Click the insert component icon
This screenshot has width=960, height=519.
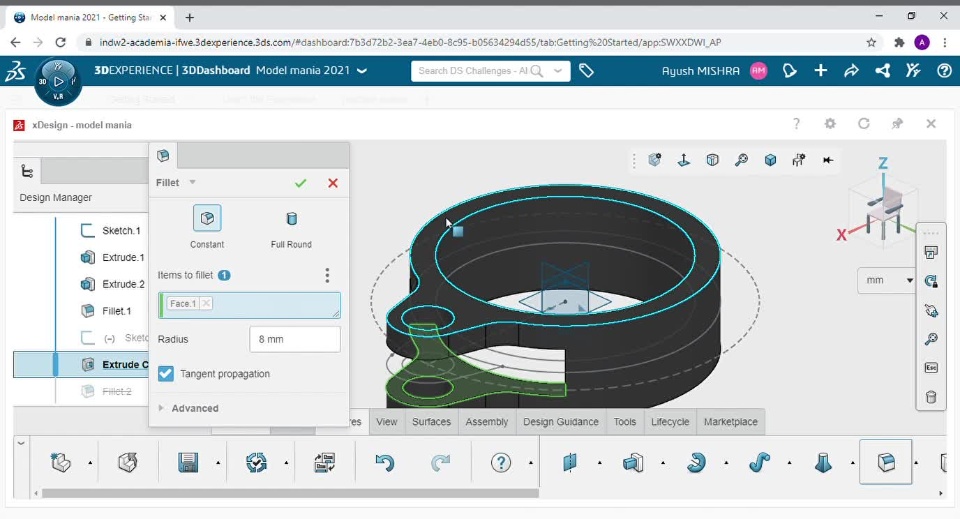tap(128, 463)
